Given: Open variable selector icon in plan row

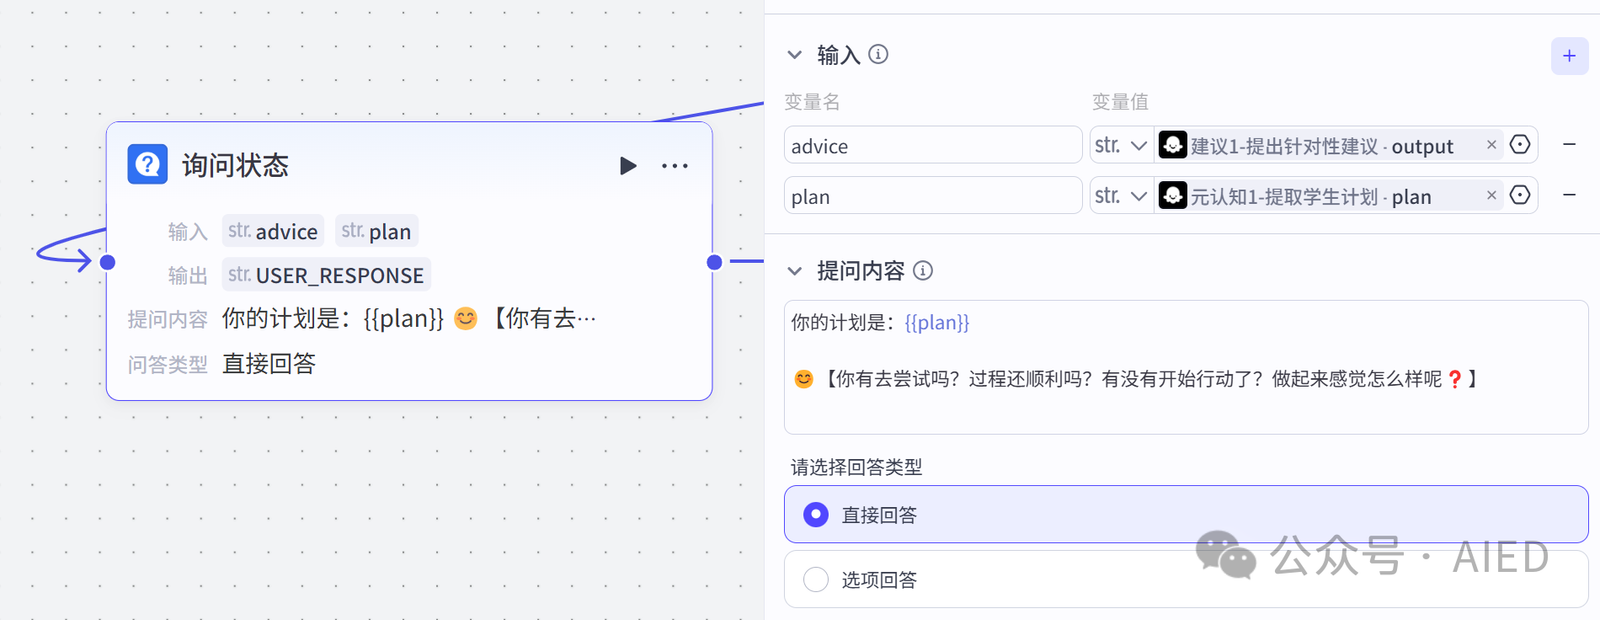Looking at the screenshot, I should point(1520,195).
